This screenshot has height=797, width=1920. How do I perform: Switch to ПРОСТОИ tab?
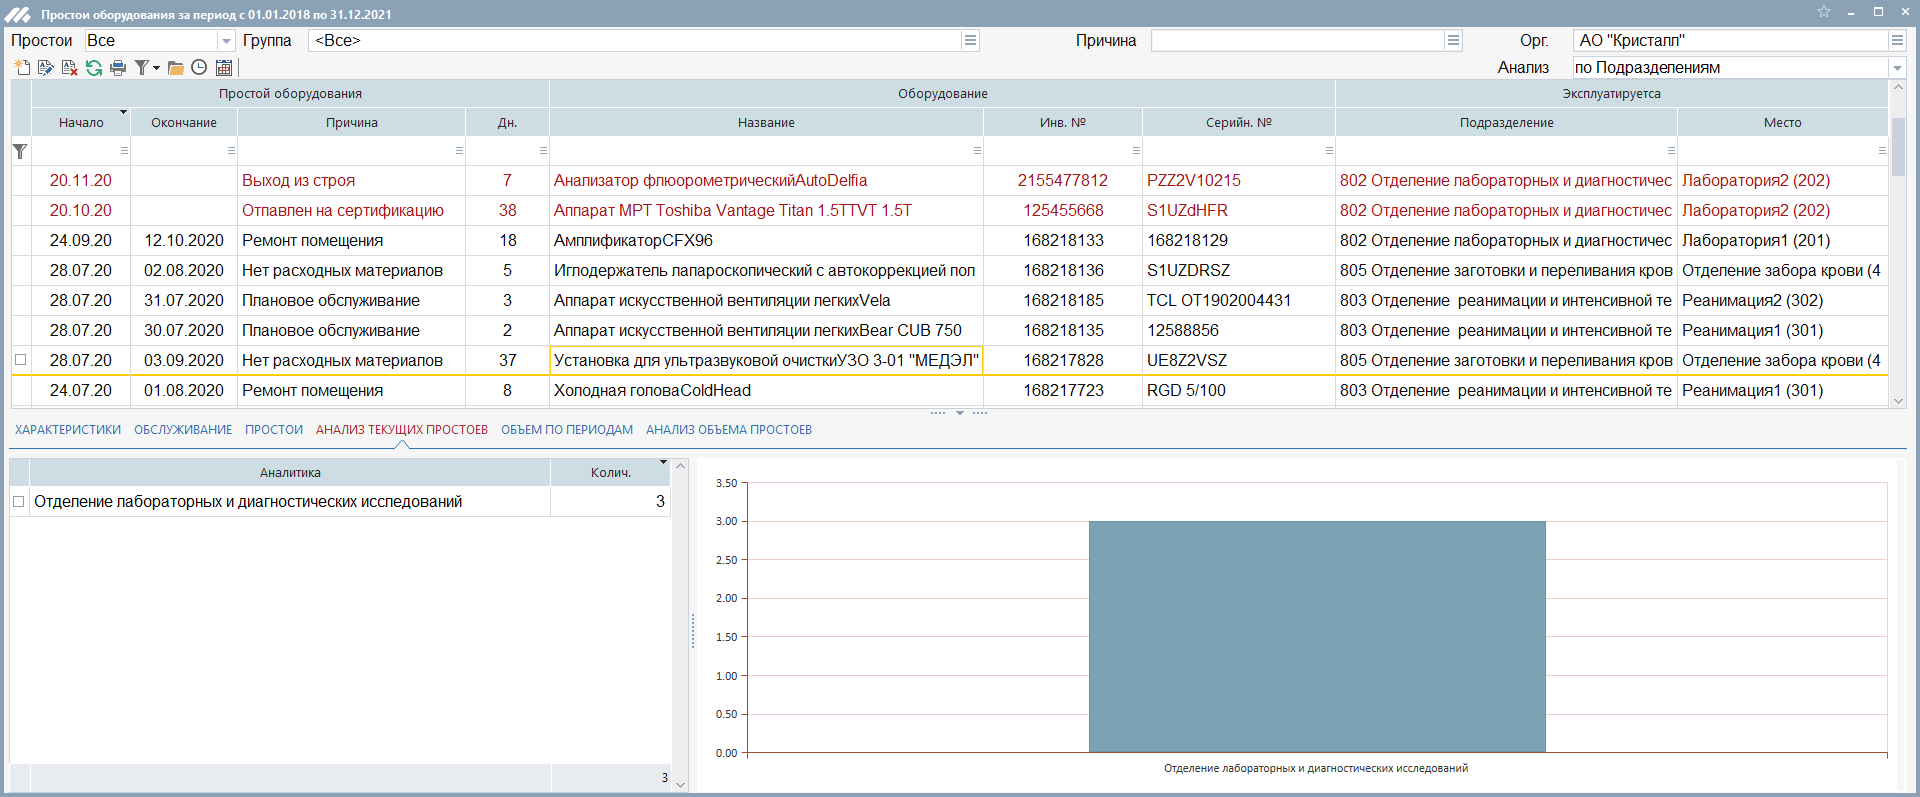[274, 430]
